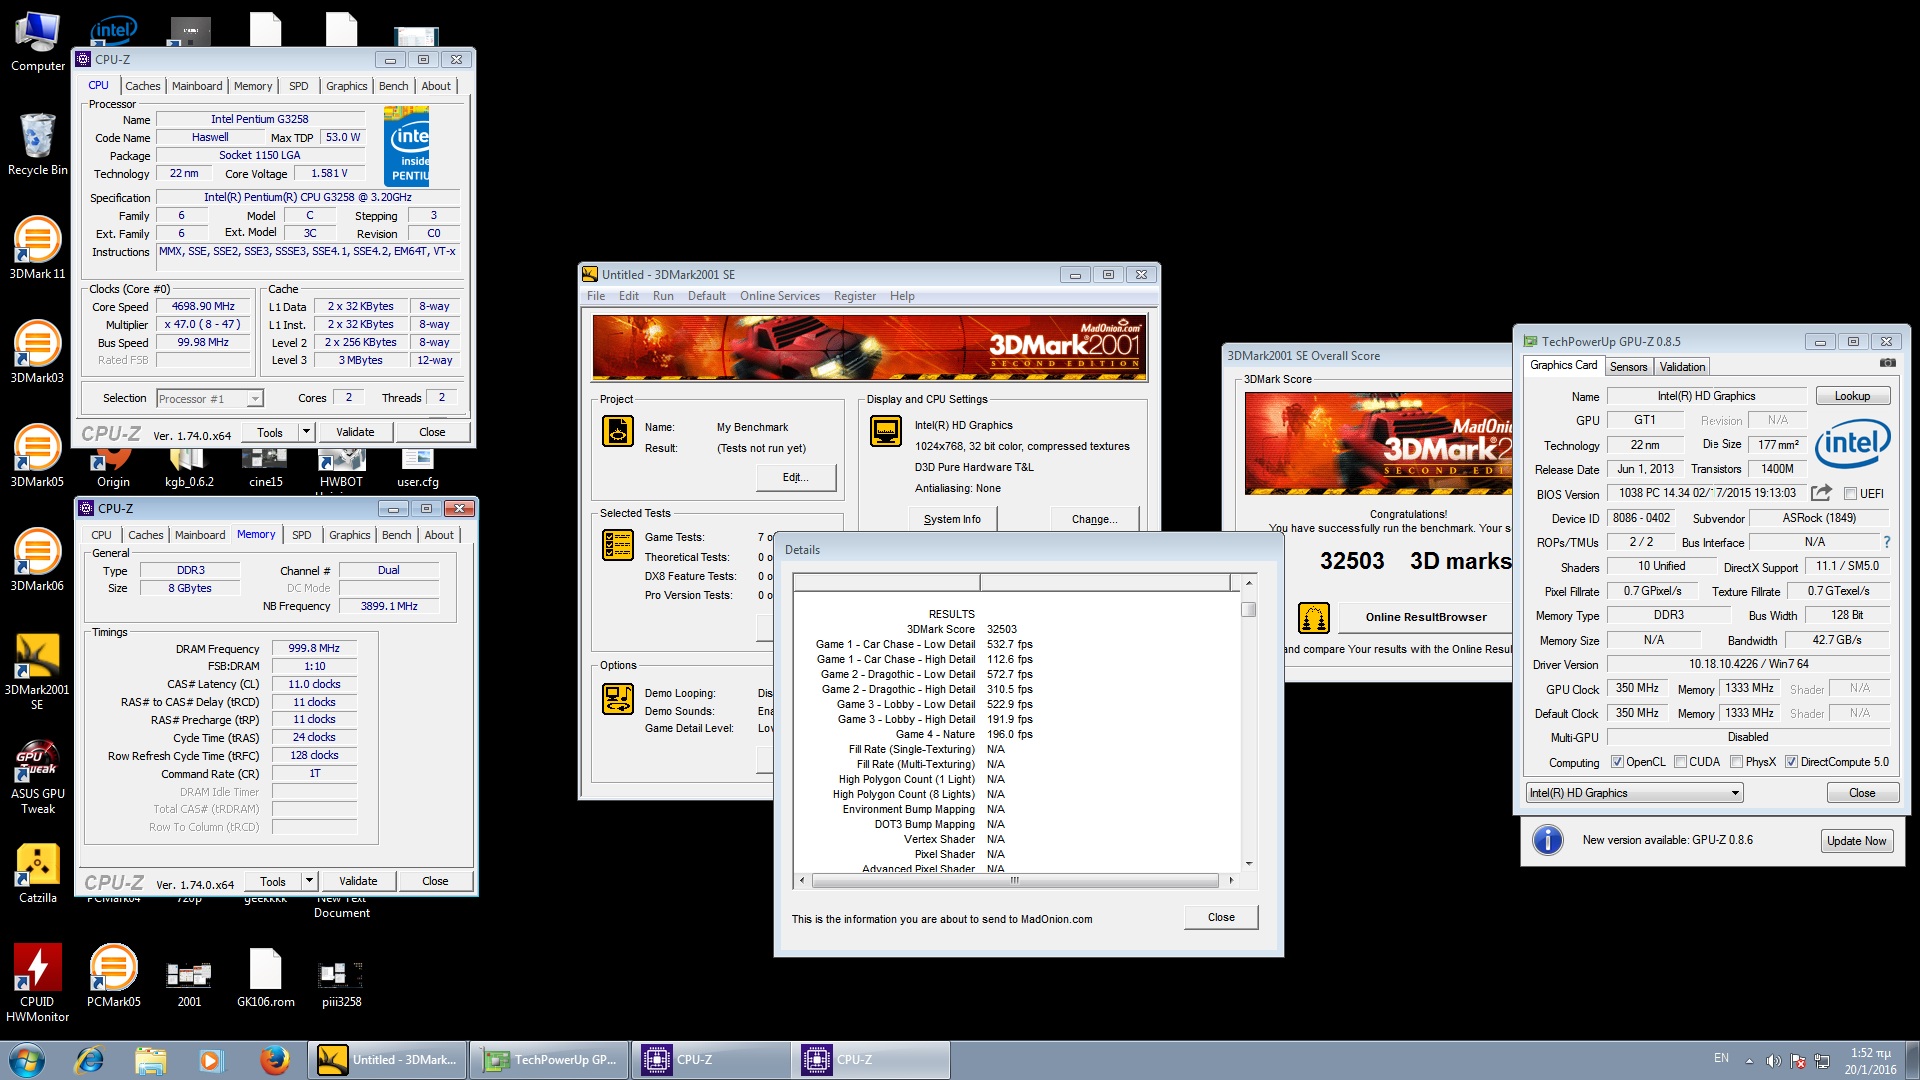Toggle the CUDA checkbox in GPU-Z

(1680, 762)
